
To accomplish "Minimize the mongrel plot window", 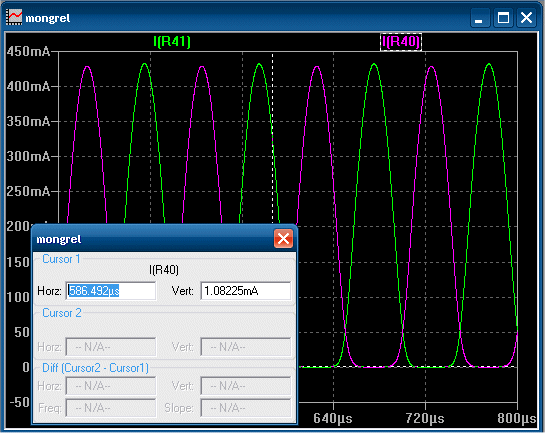I will (x=480, y=17).
